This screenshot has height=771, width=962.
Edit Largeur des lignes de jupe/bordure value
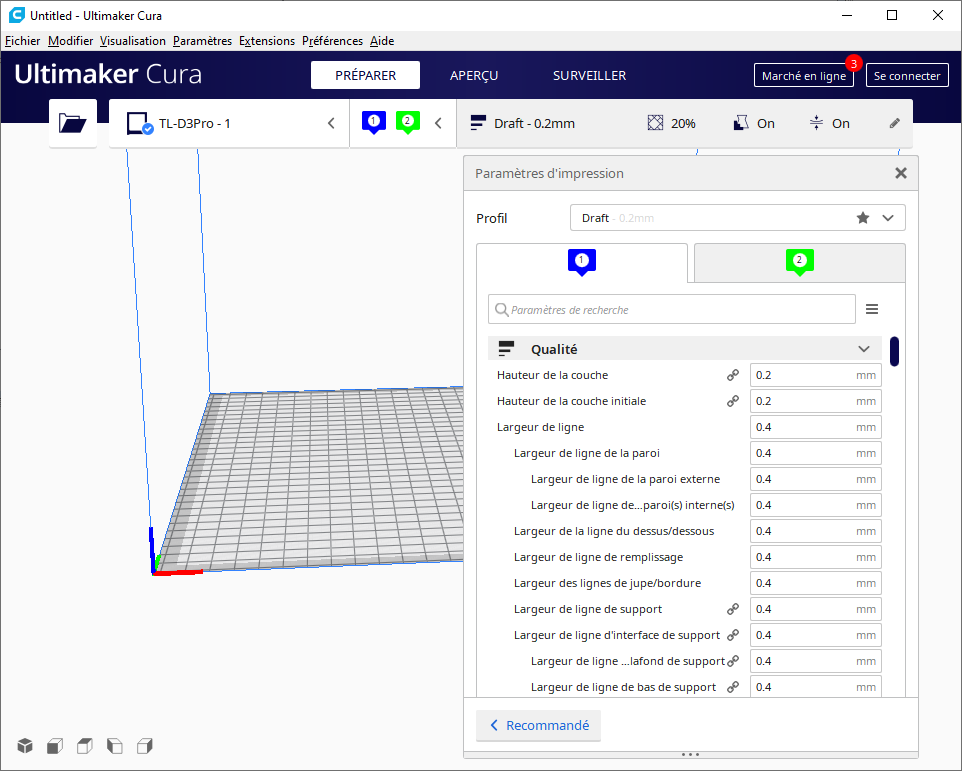click(x=815, y=583)
